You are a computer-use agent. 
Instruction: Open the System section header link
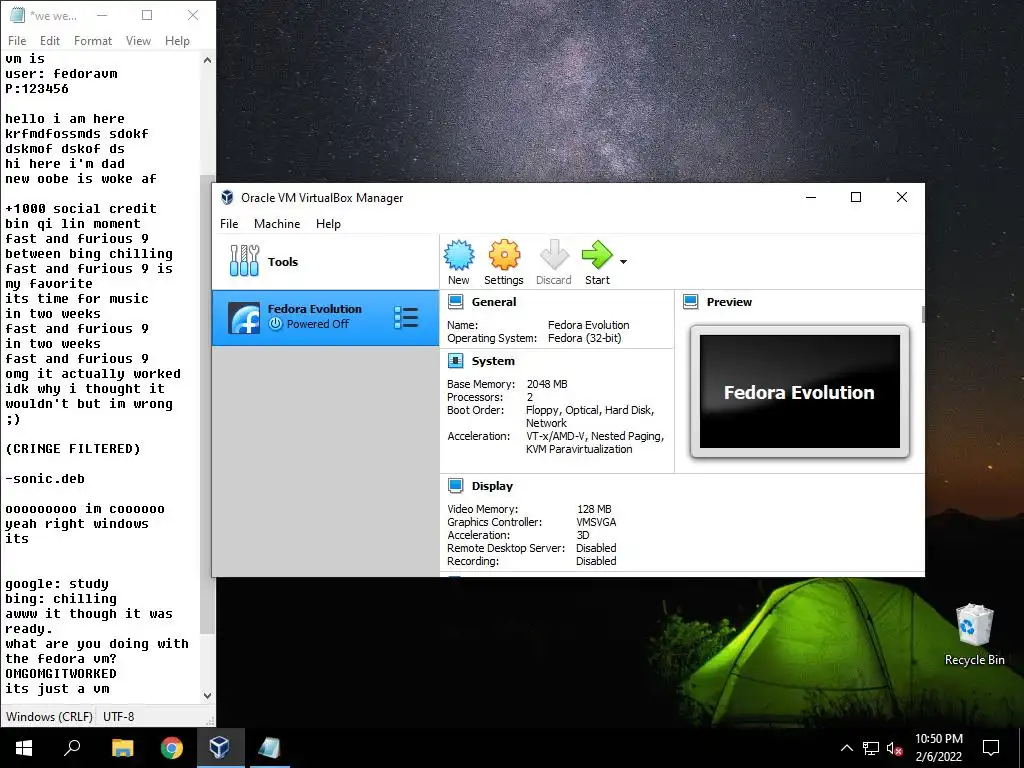click(x=493, y=361)
